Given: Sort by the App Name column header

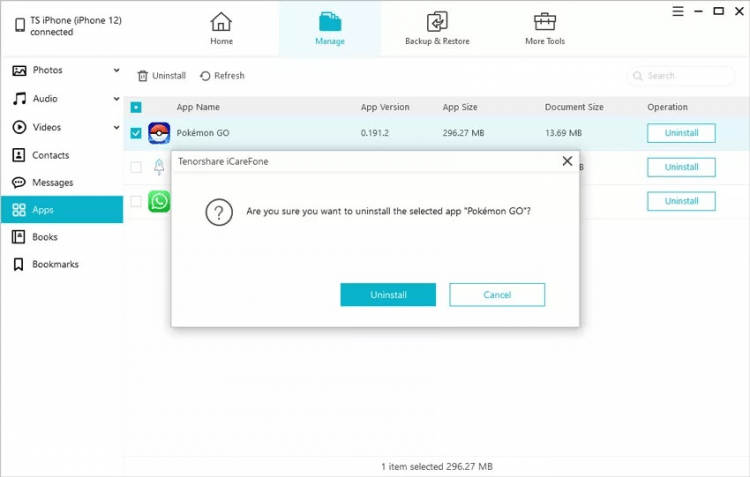Looking at the screenshot, I should (x=198, y=107).
